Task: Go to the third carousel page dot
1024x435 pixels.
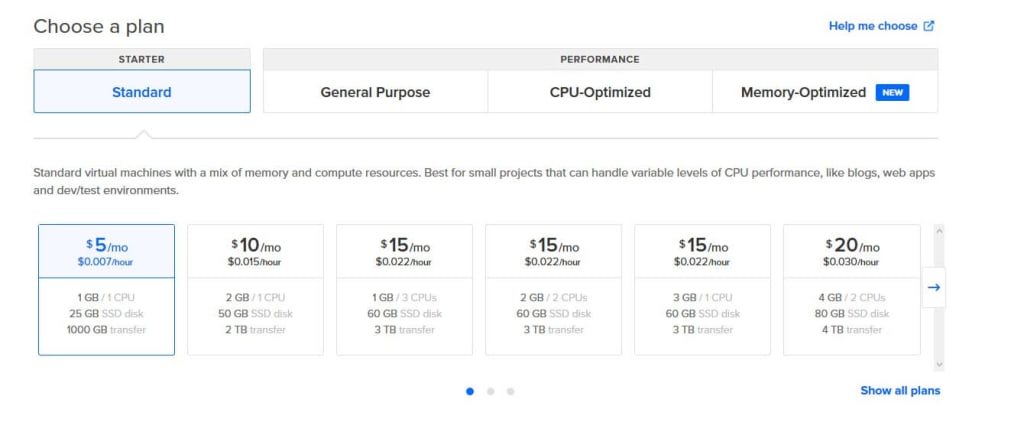Action: 510,391
